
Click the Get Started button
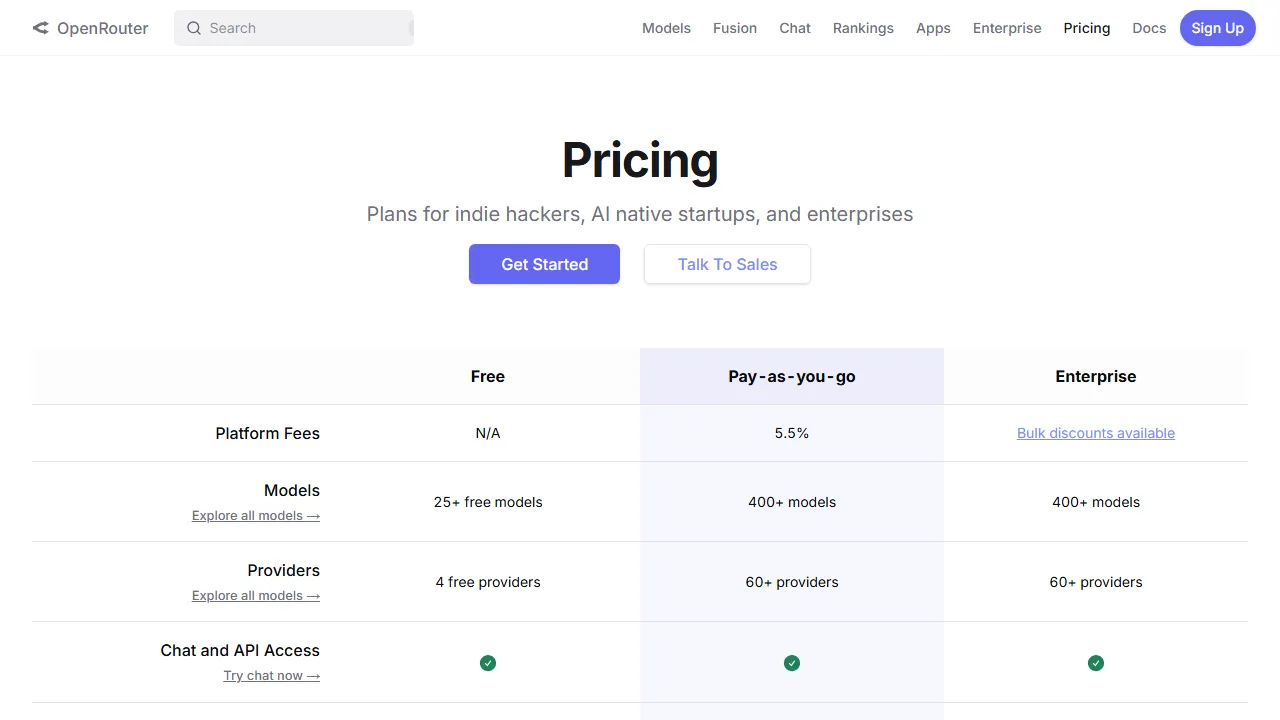click(x=544, y=264)
